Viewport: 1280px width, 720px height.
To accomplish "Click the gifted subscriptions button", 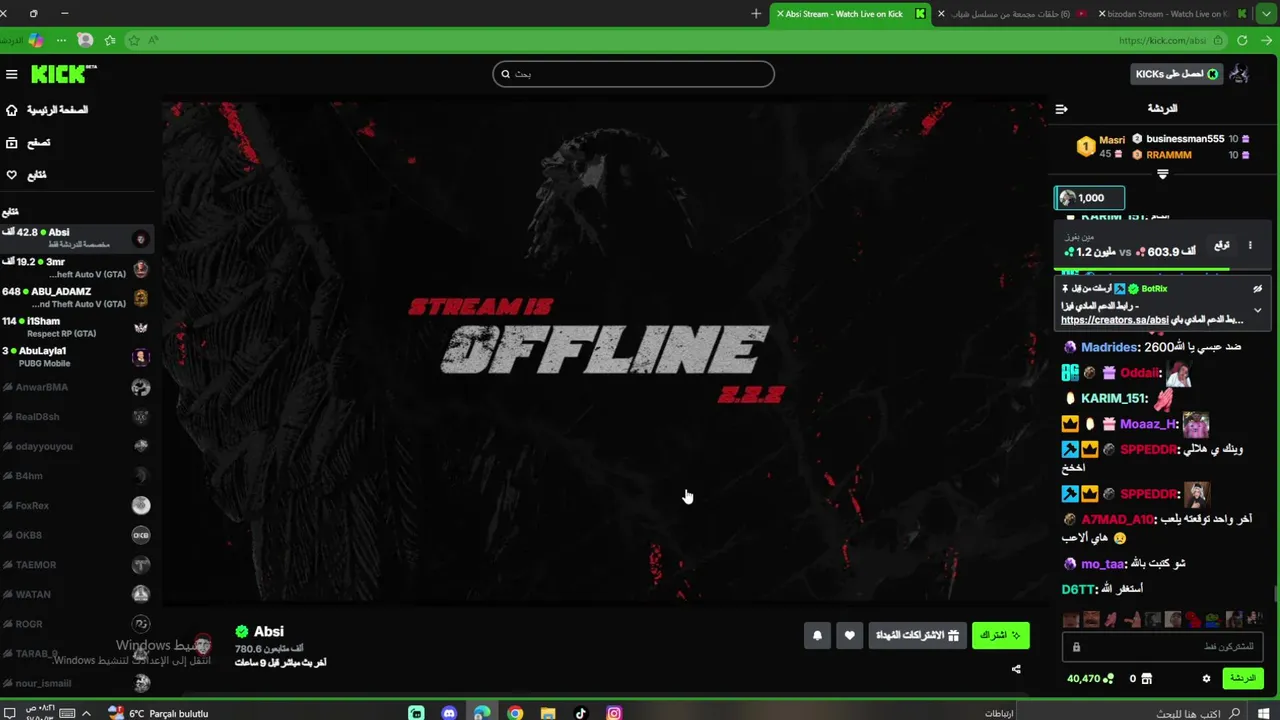I will (917, 635).
